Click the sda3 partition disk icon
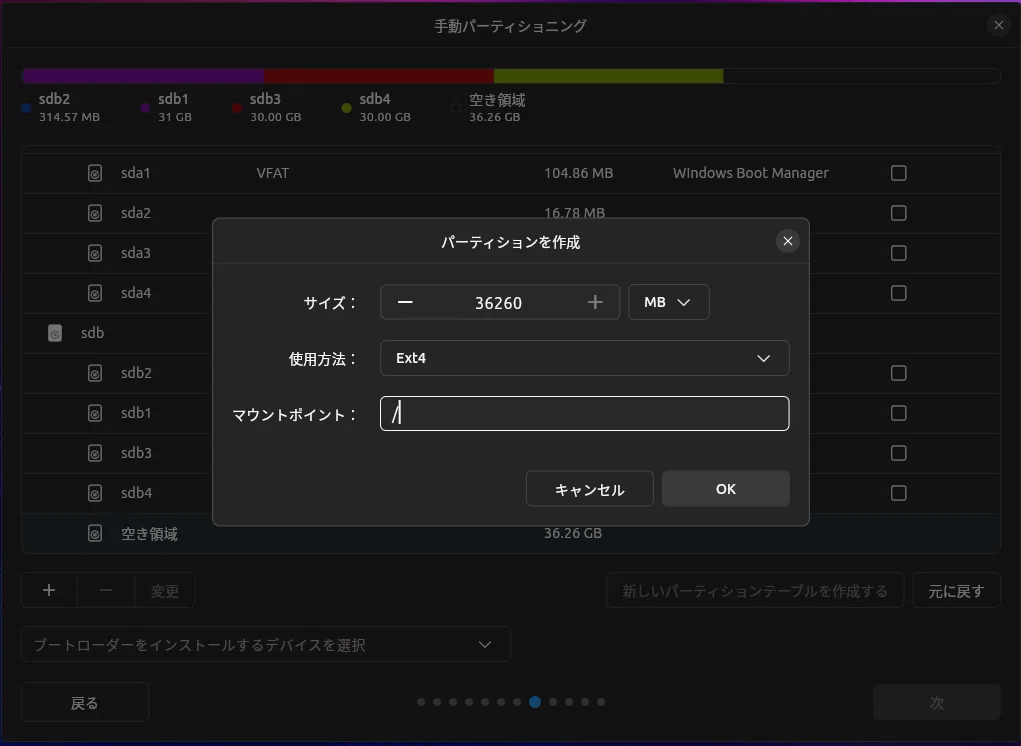The image size is (1021, 746). 95,253
